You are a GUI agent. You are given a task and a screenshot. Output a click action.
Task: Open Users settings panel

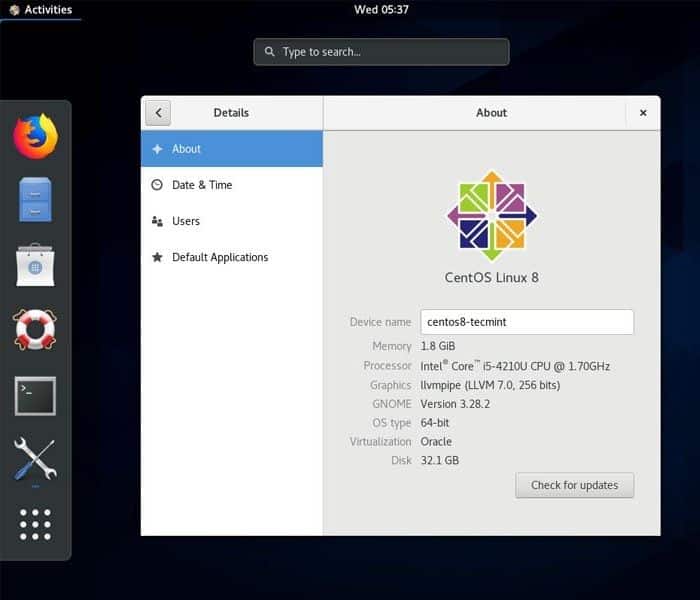pyautogui.click(x=232, y=221)
